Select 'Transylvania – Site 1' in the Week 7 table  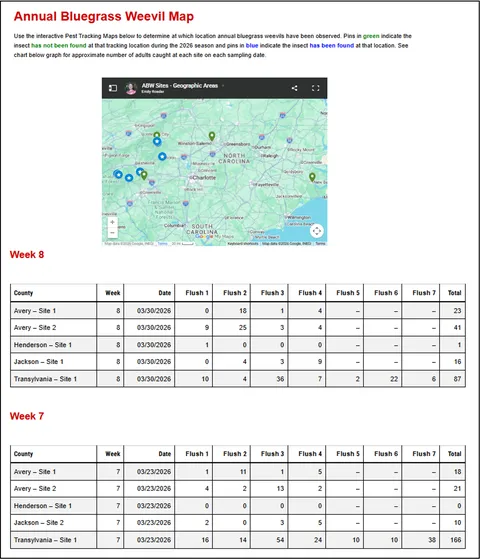[x=45, y=540]
